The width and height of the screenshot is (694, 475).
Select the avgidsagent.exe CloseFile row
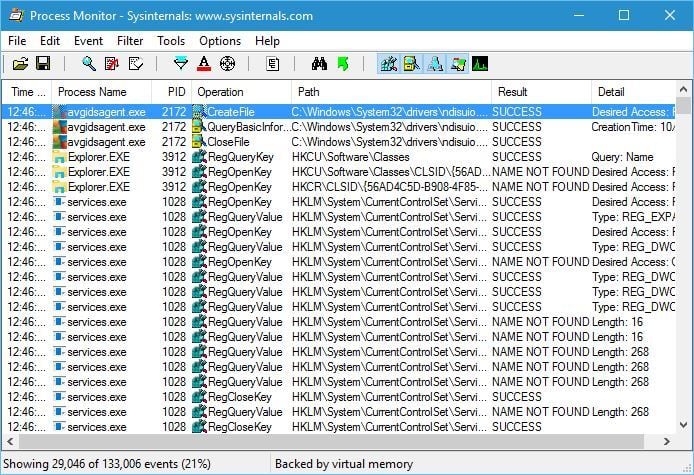coord(339,142)
